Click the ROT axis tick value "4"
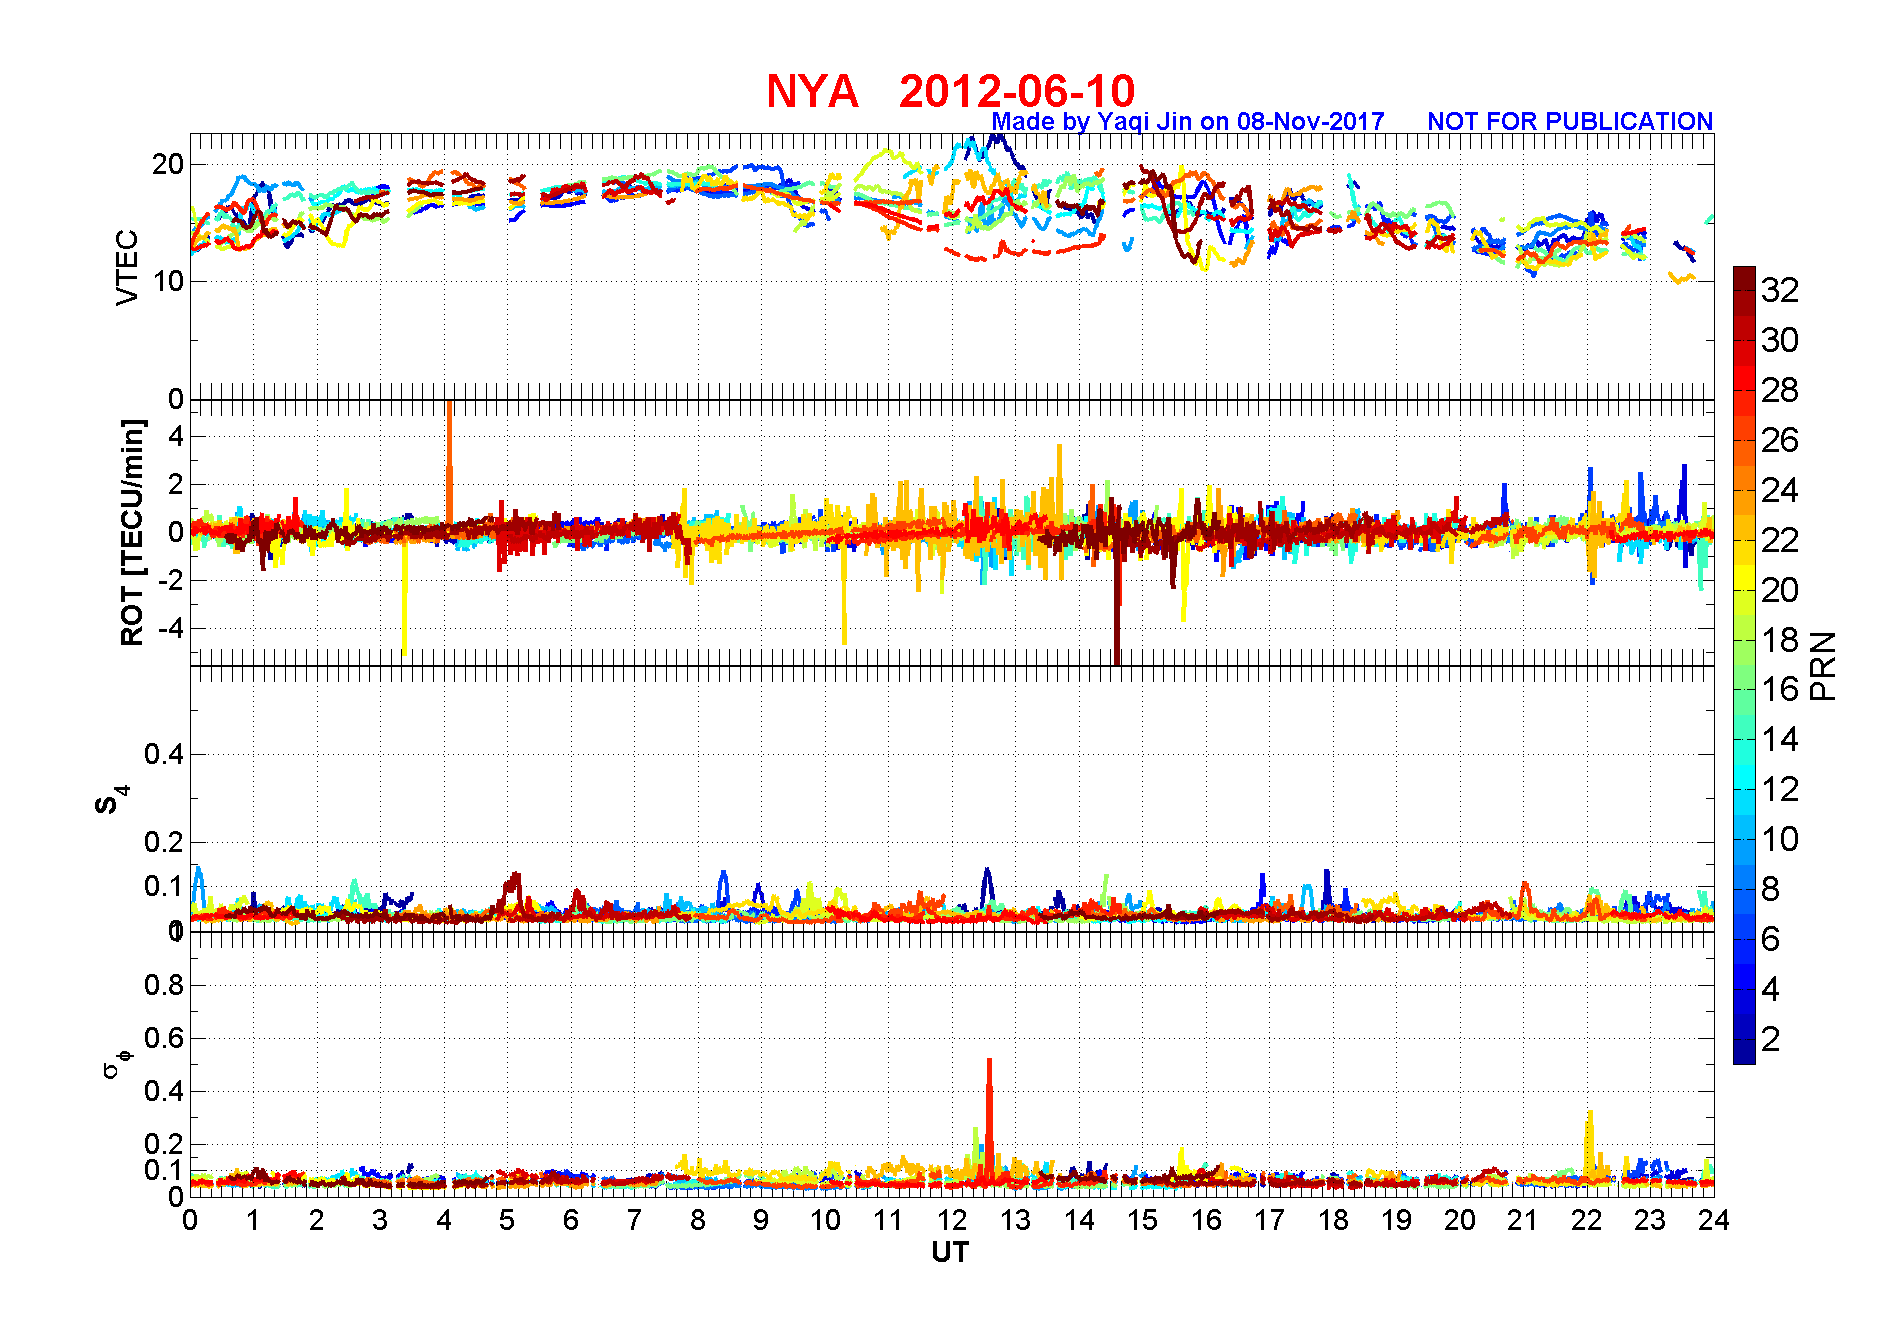Image resolution: width=1904 pixels, height=1330 pixels. click(176, 436)
